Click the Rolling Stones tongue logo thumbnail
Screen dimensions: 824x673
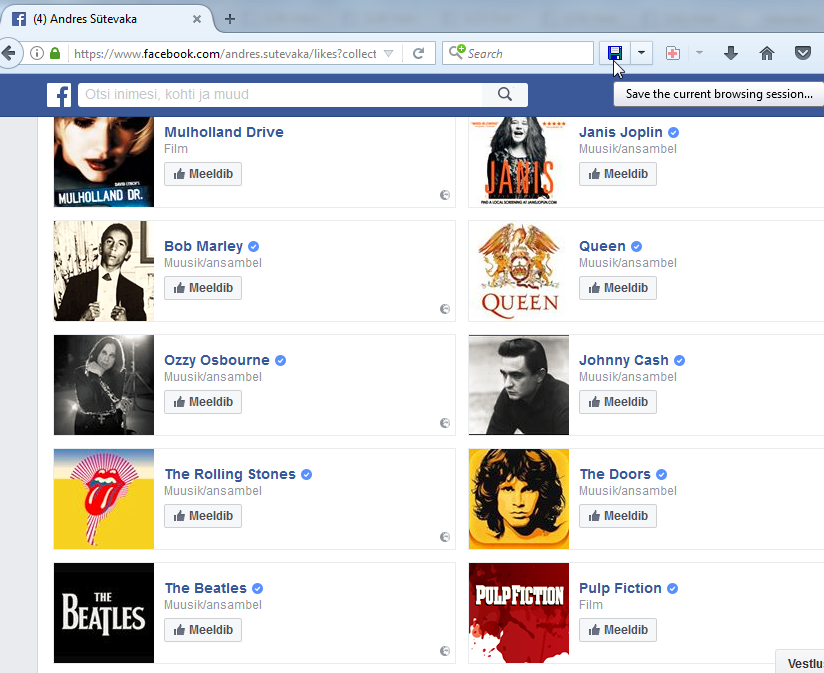coord(104,499)
